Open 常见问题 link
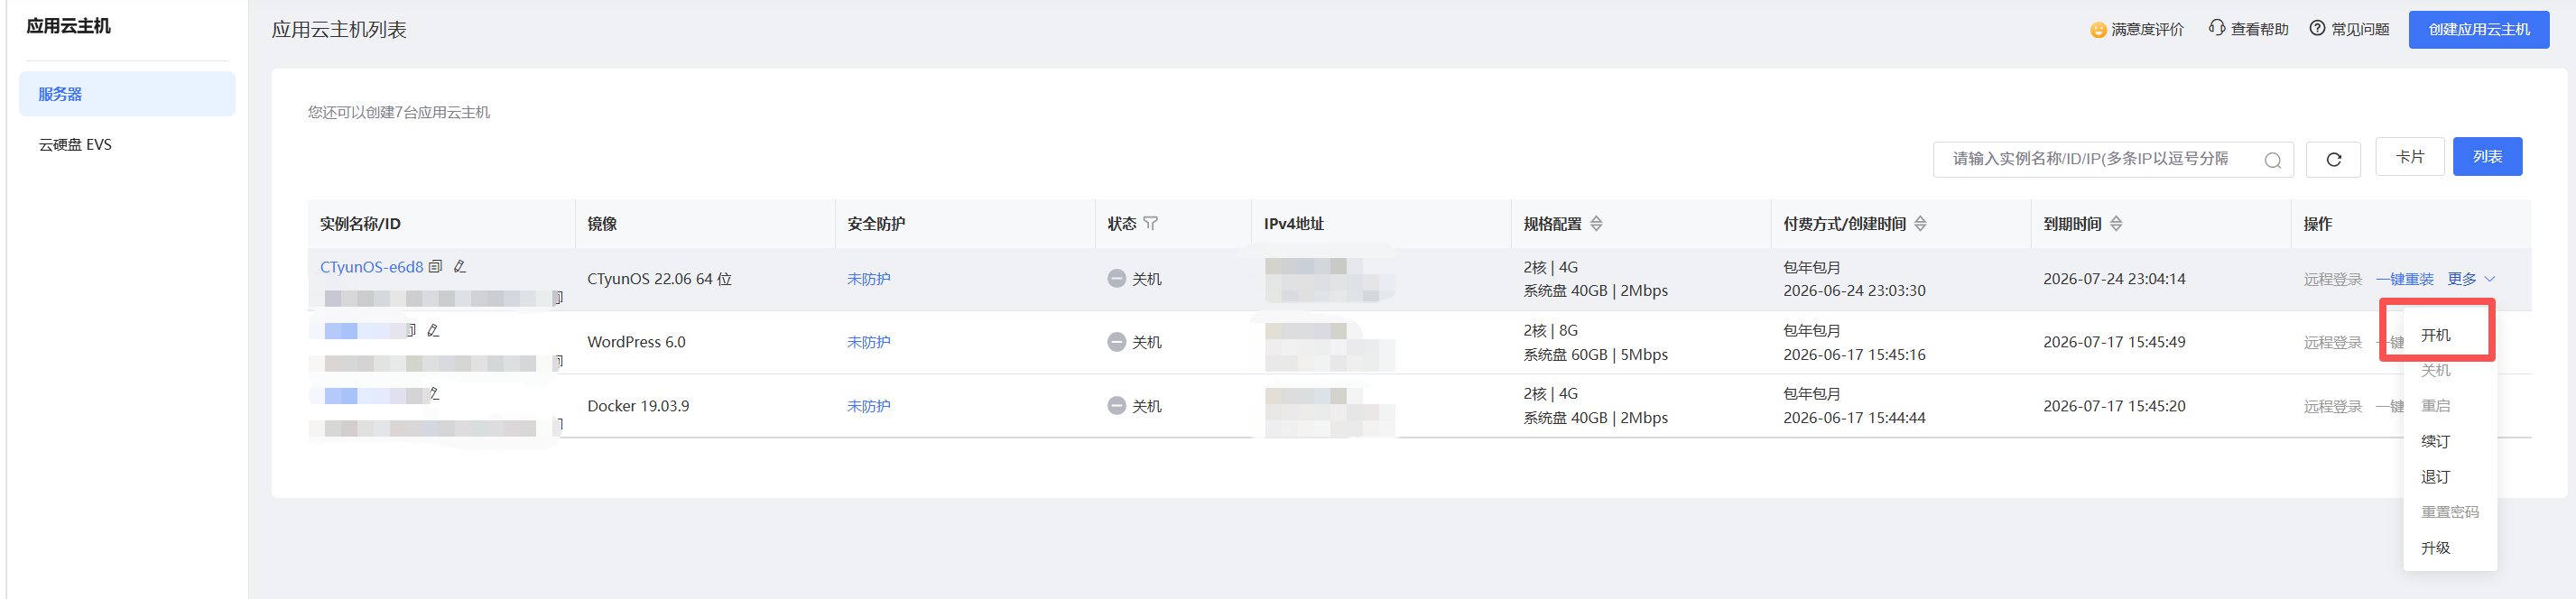The height and width of the screenshot is (599, 2576). tap(2360, 30)
